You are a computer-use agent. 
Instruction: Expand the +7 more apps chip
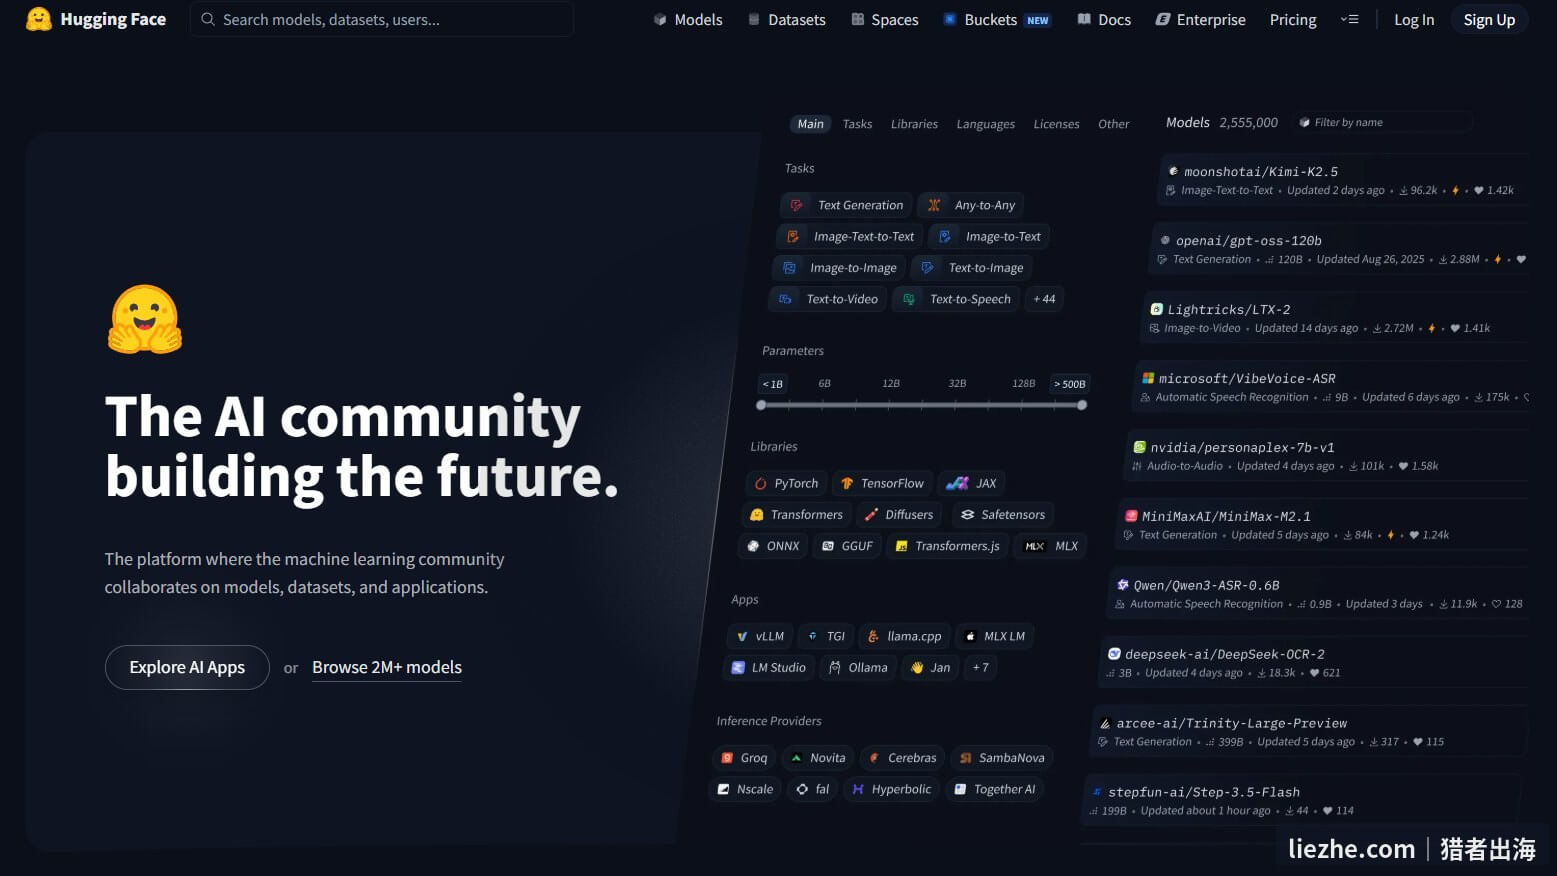point(981,667)
